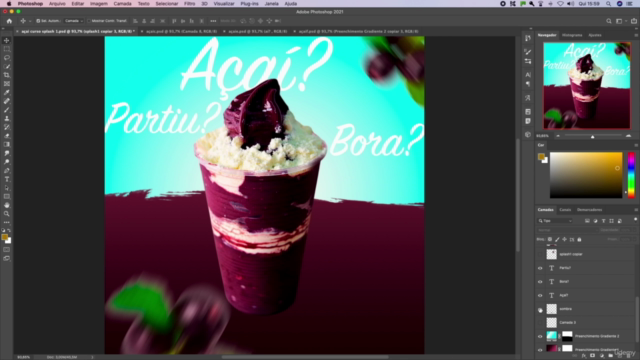The image size is (640, 360).
Task: Select the Clone Stamp tool
Action: click(x=7, y=118)
